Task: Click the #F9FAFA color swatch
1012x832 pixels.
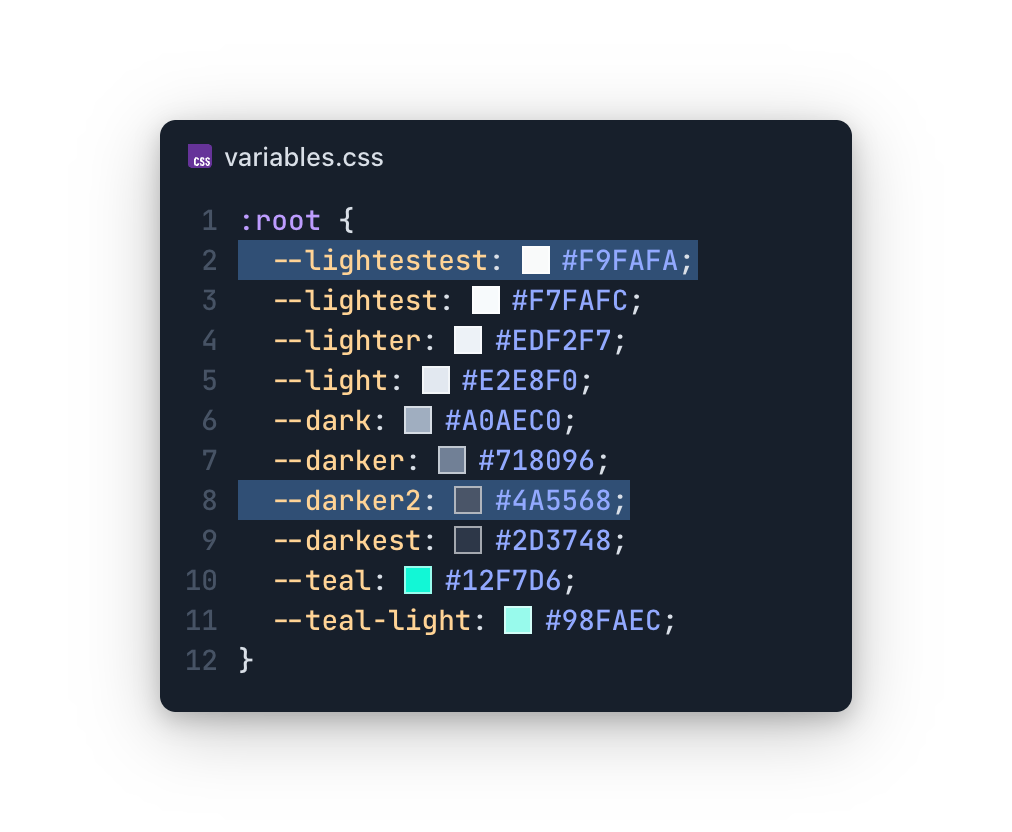Action: 536,260
